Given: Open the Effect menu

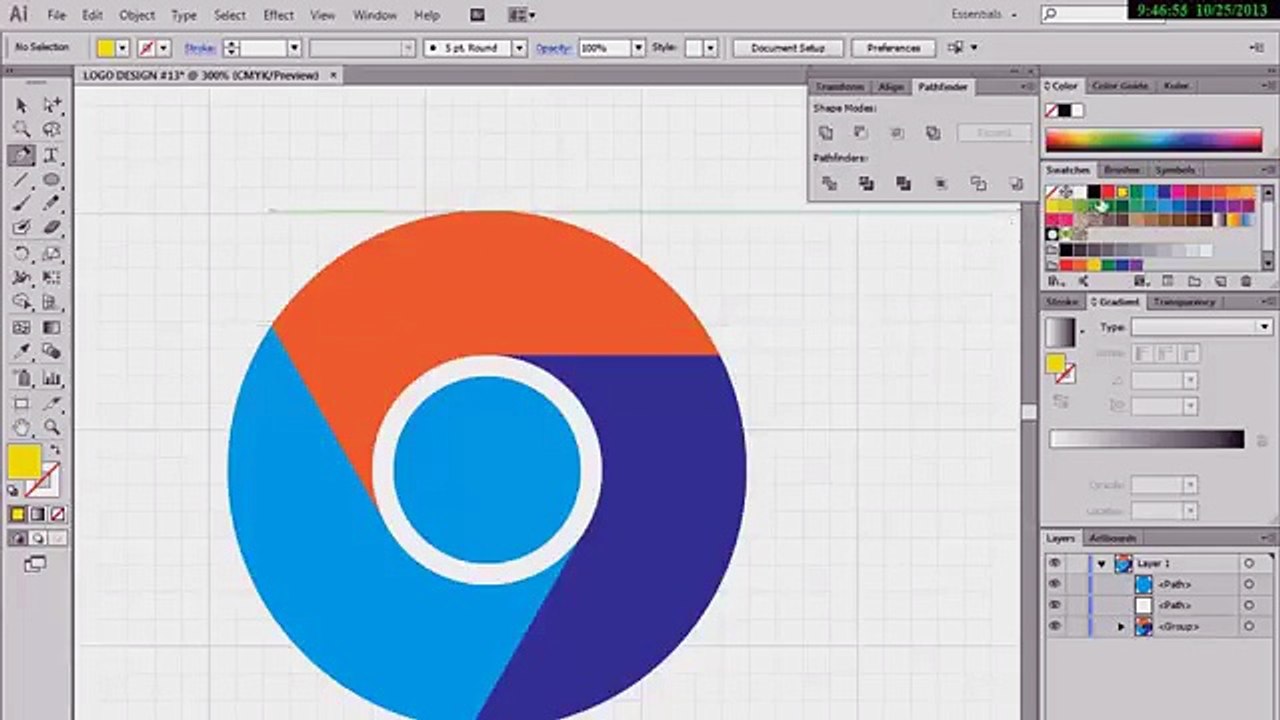Looking at the screenshot, I should tap(278, 15).
